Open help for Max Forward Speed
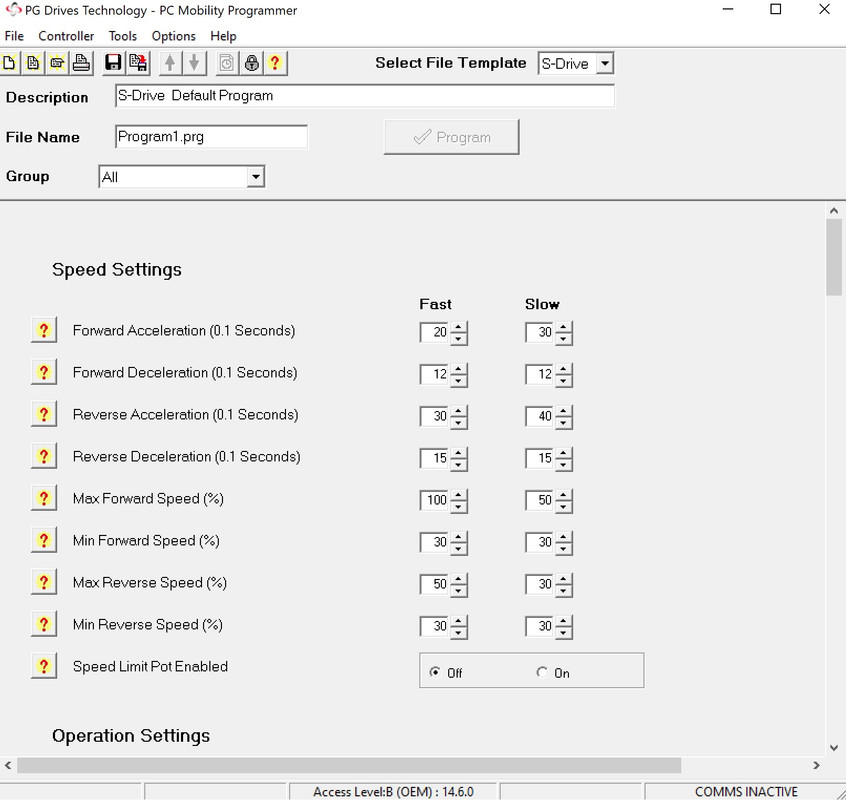 click(44, 498)
